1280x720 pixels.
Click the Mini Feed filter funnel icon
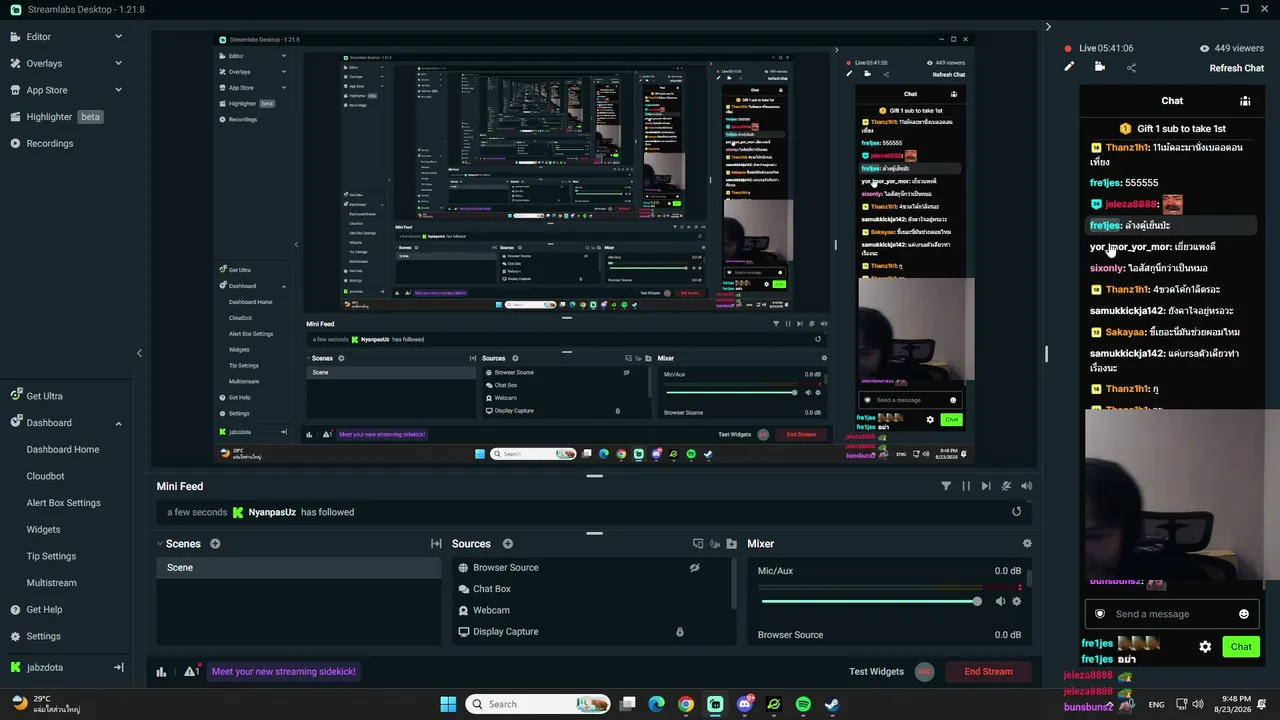pos(946,486)
